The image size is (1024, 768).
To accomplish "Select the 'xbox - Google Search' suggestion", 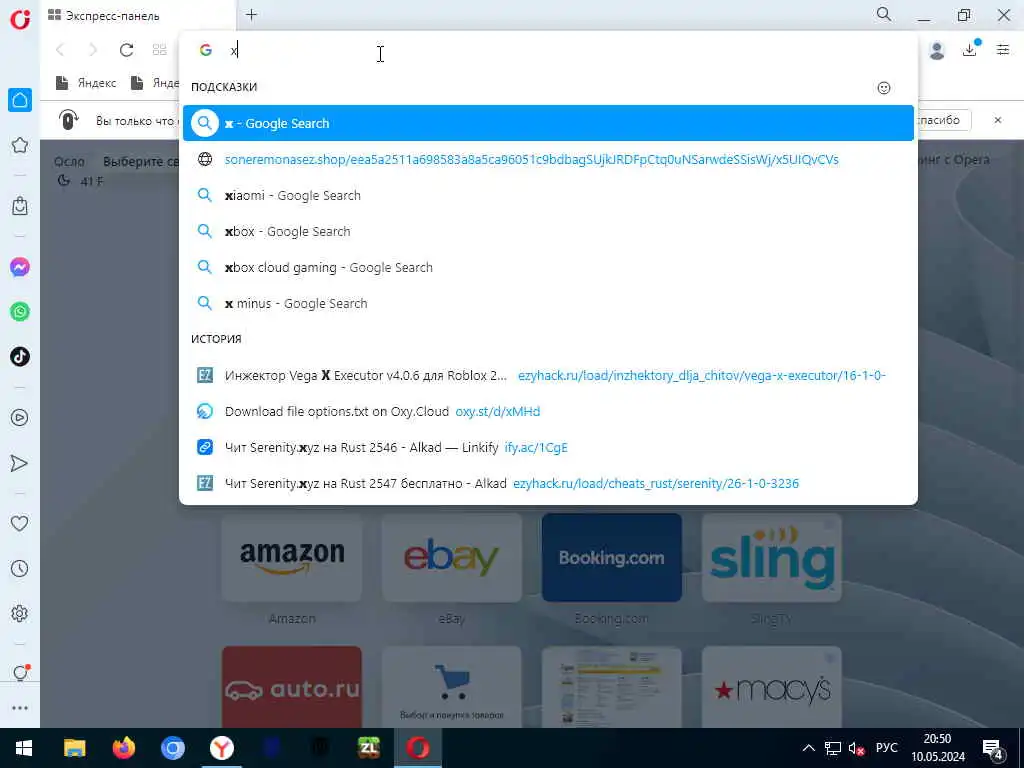I will (x=548, y=231).
